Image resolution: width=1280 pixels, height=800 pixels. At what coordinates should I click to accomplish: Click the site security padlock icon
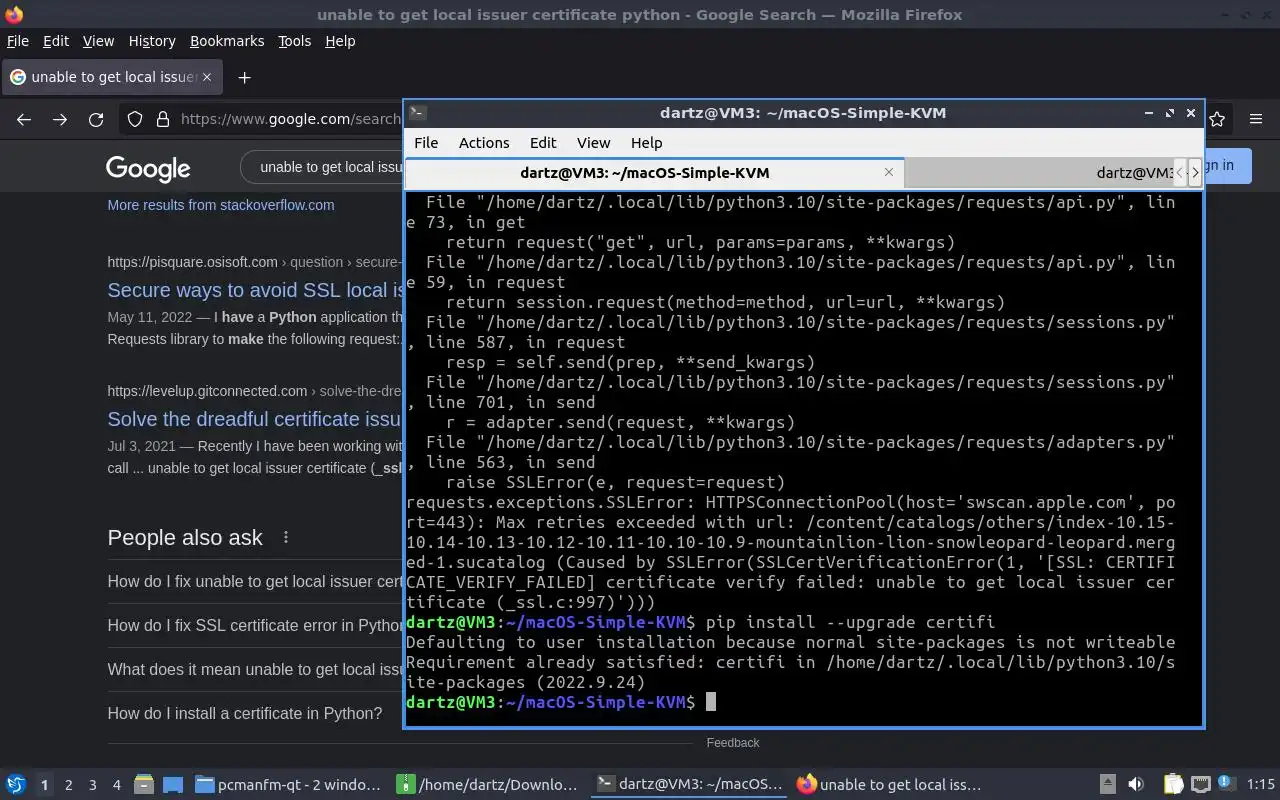(x=163, y=119)
